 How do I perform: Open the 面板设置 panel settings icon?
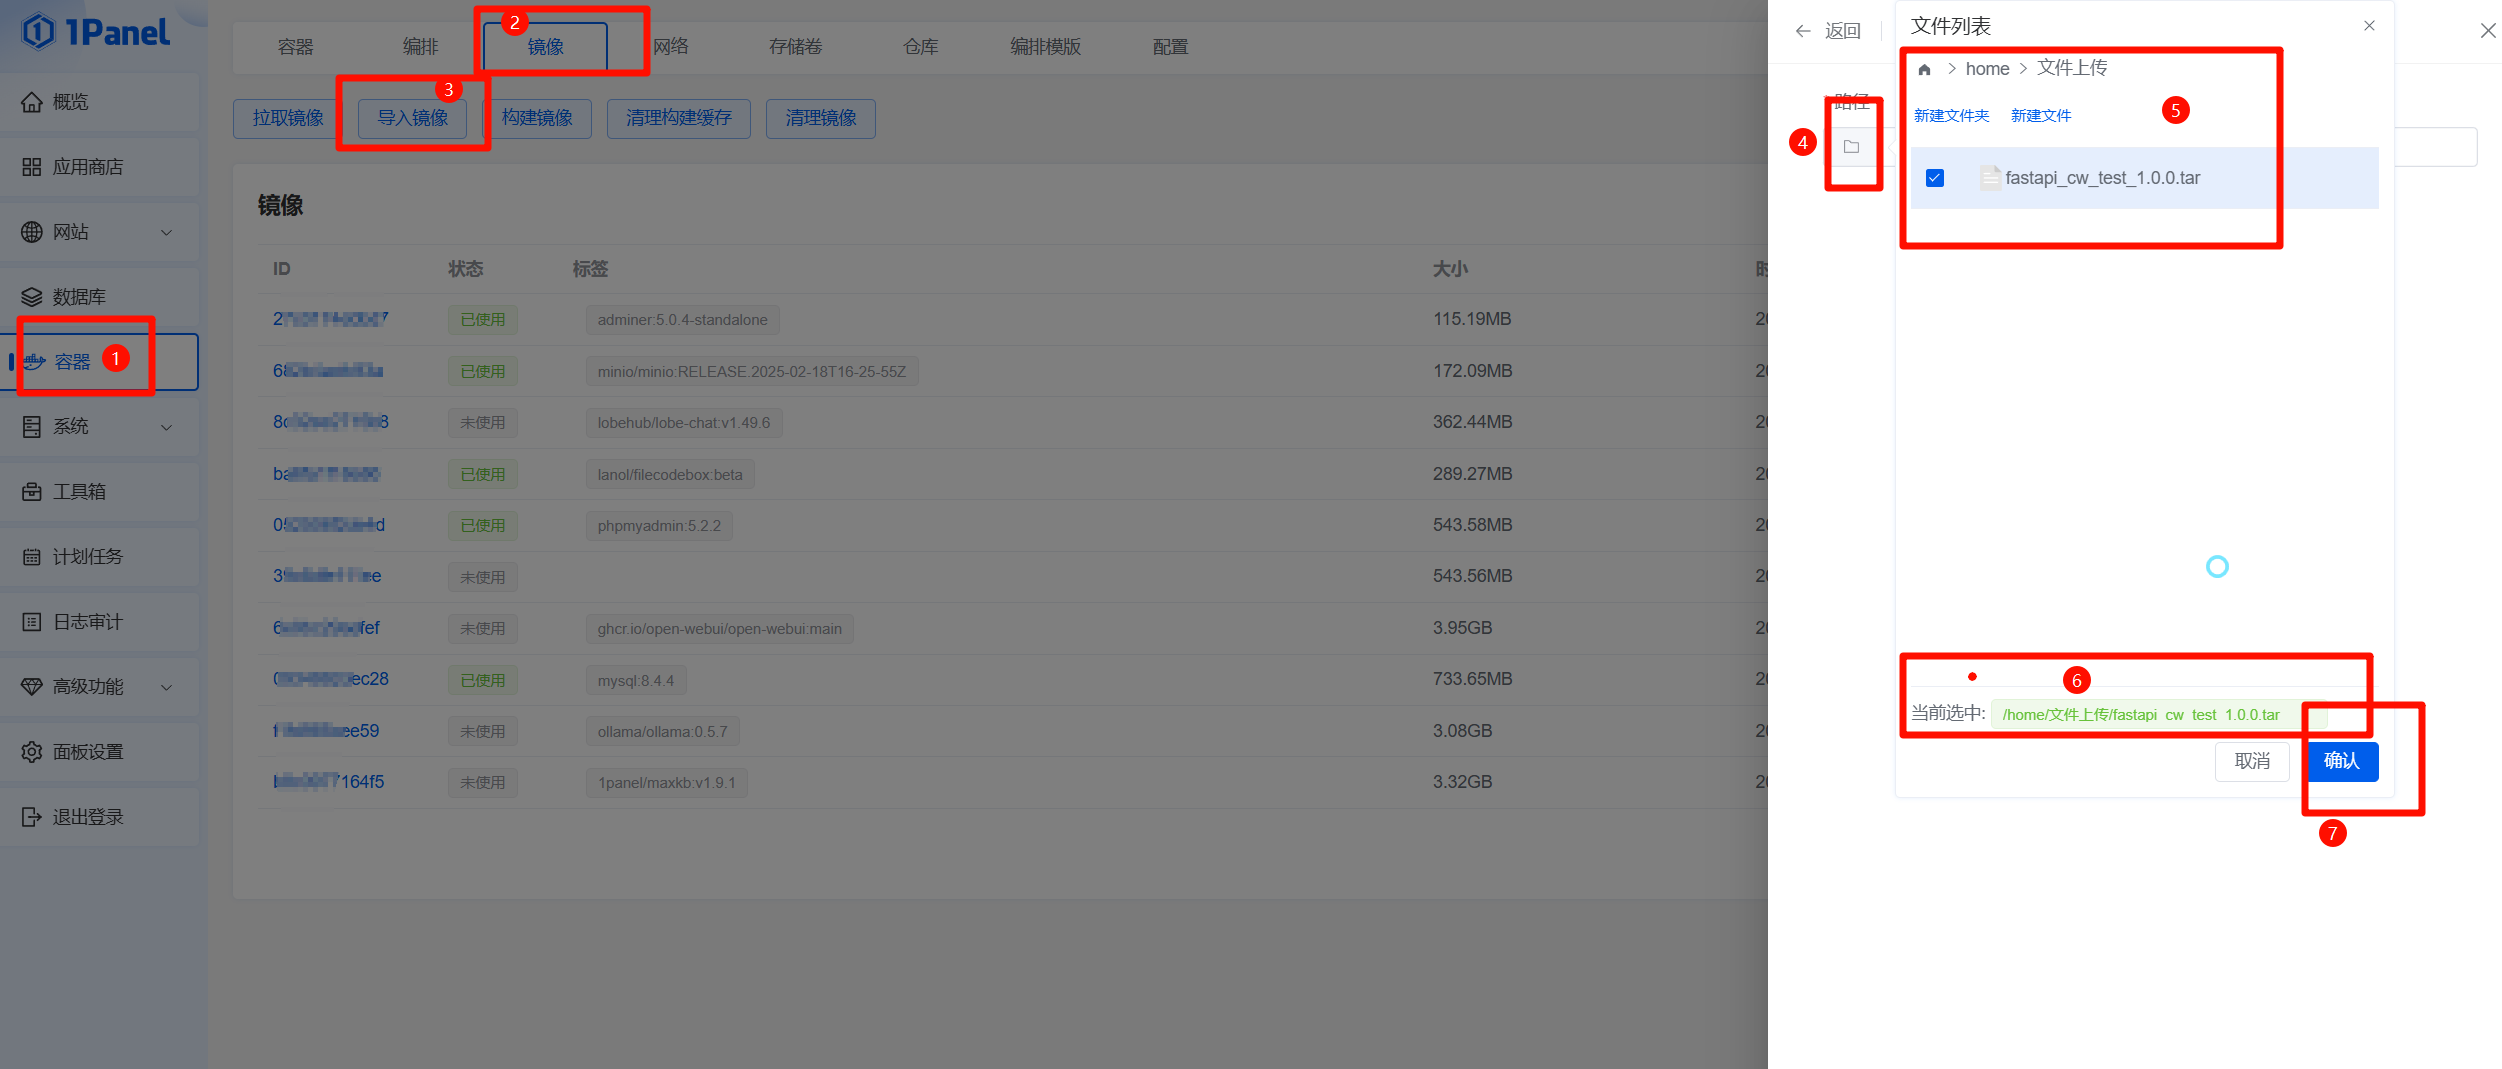31,751
